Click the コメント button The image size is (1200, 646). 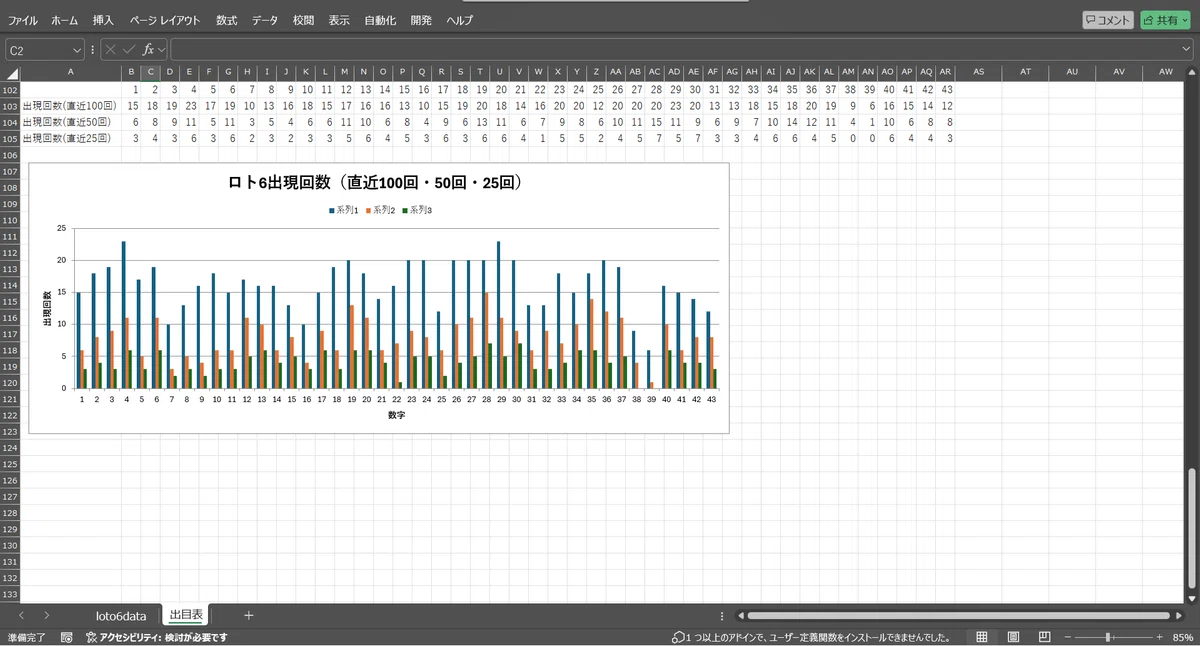pyautogui.click(x=1108, y=20)
